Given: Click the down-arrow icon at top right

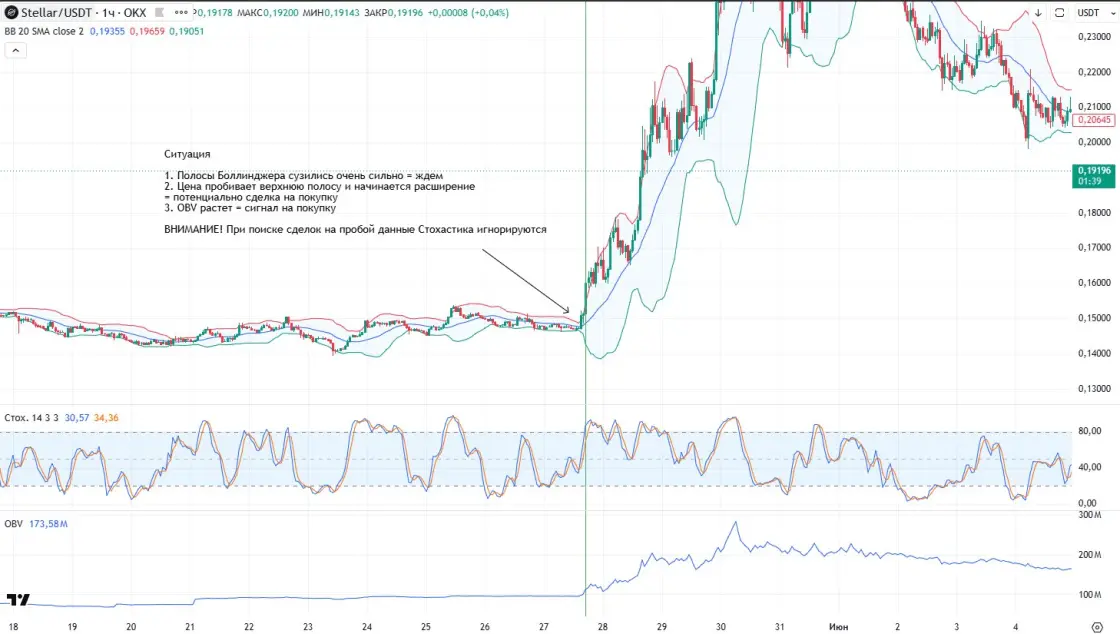Looking at the screenshot, I should coord(1038,13).
